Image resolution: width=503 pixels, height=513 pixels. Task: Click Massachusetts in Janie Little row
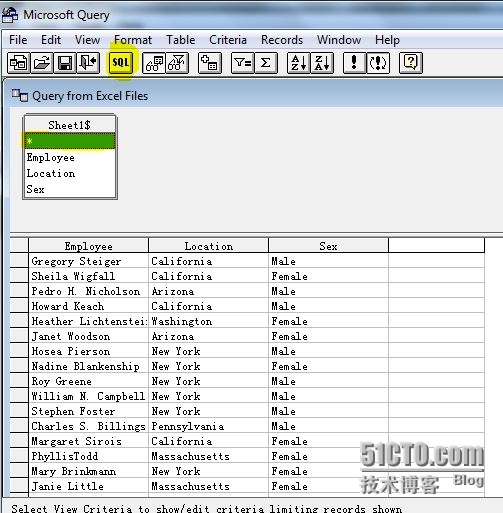click(209, 486)
